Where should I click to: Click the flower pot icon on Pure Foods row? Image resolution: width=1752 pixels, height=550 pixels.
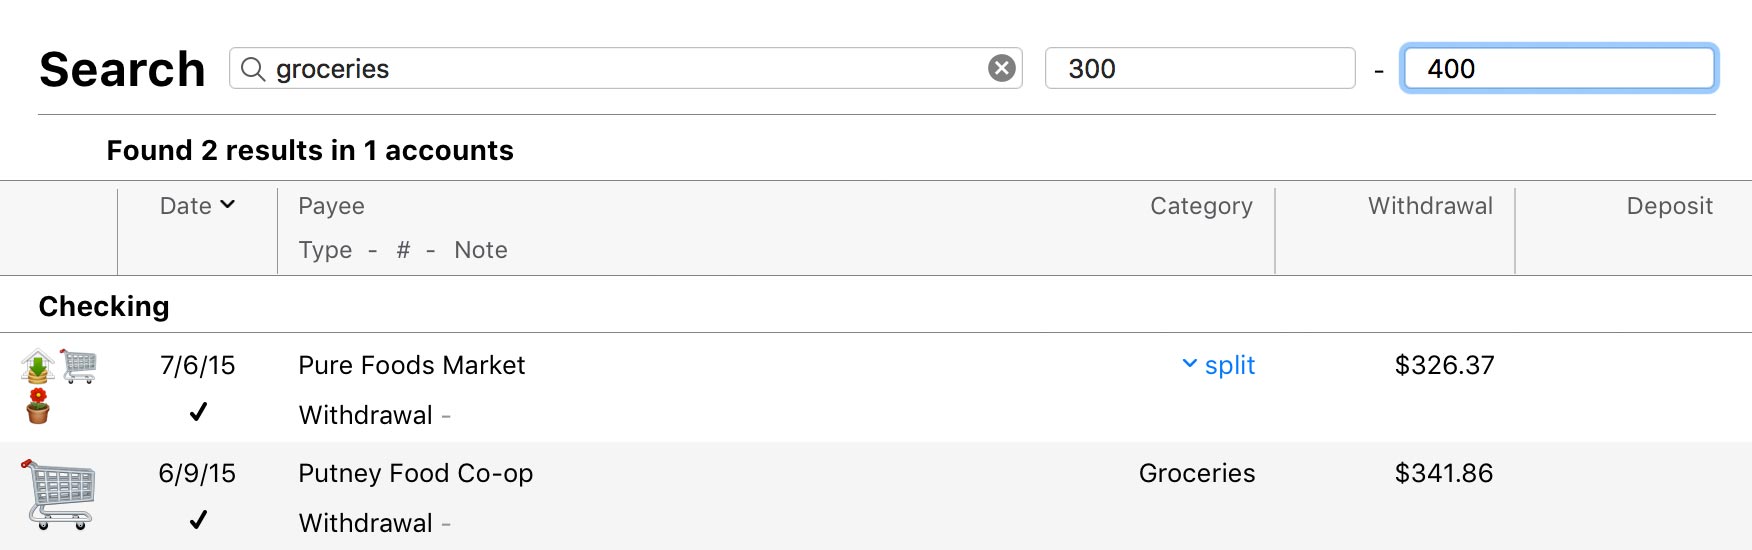tap(38, 406)
